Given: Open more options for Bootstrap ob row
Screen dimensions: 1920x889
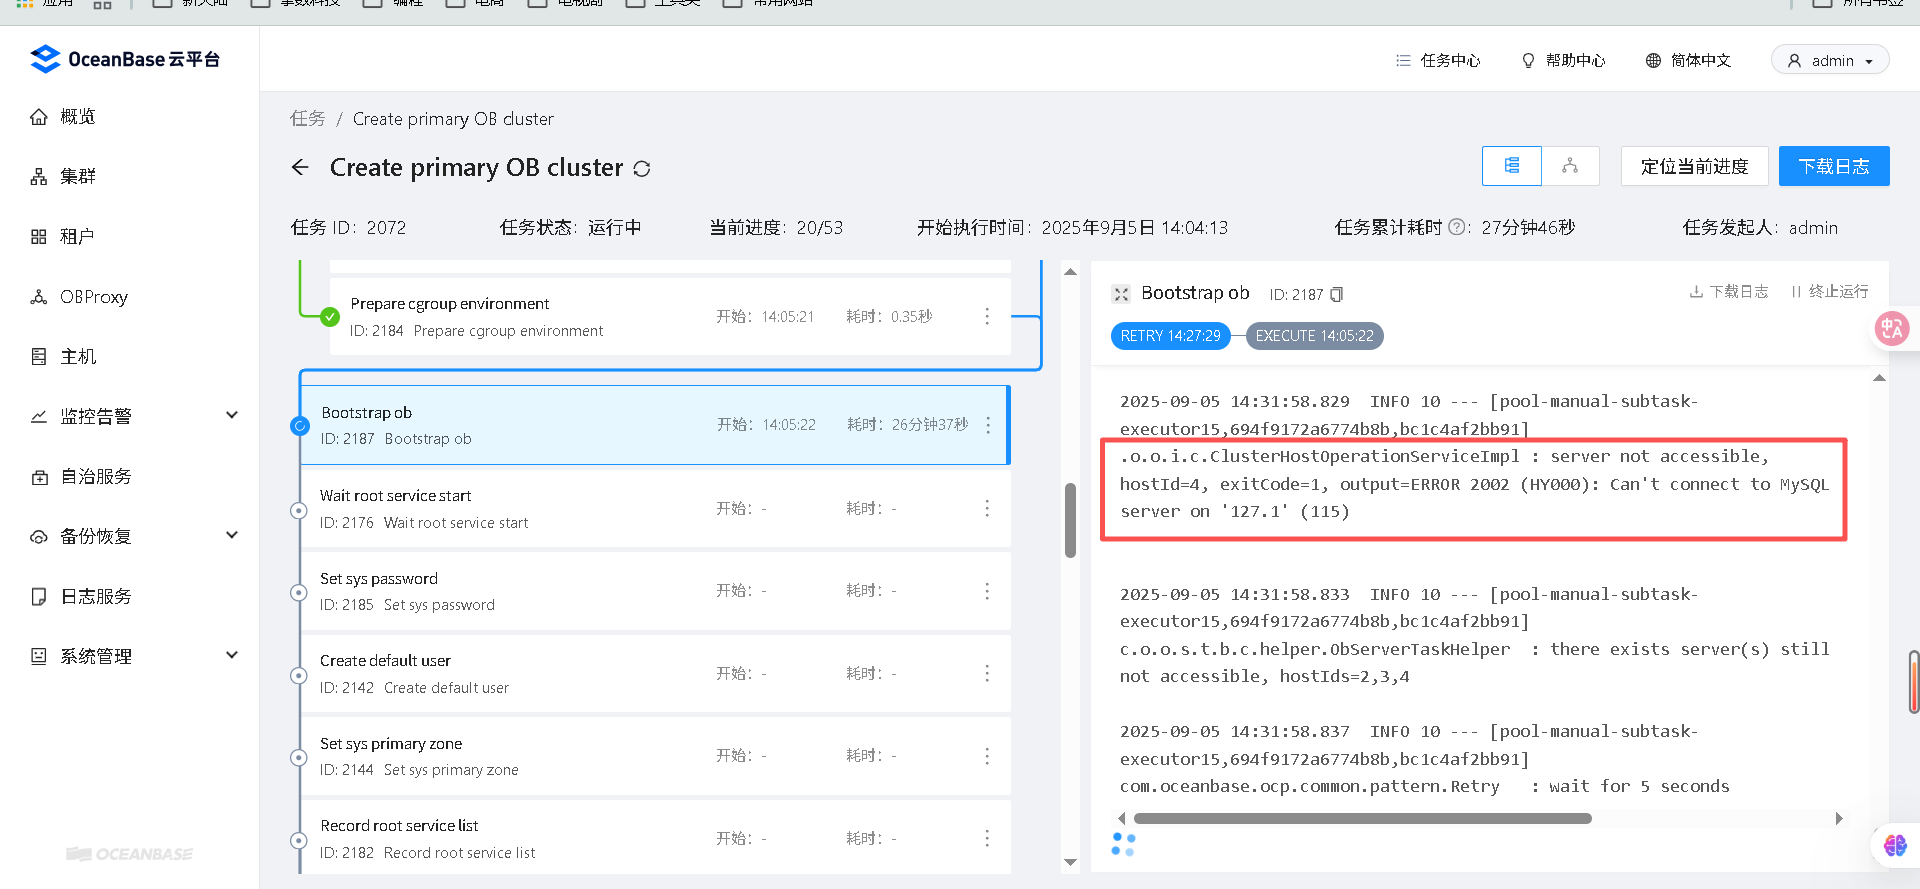Looking at the screenshot, I should [x=988, y=425].
